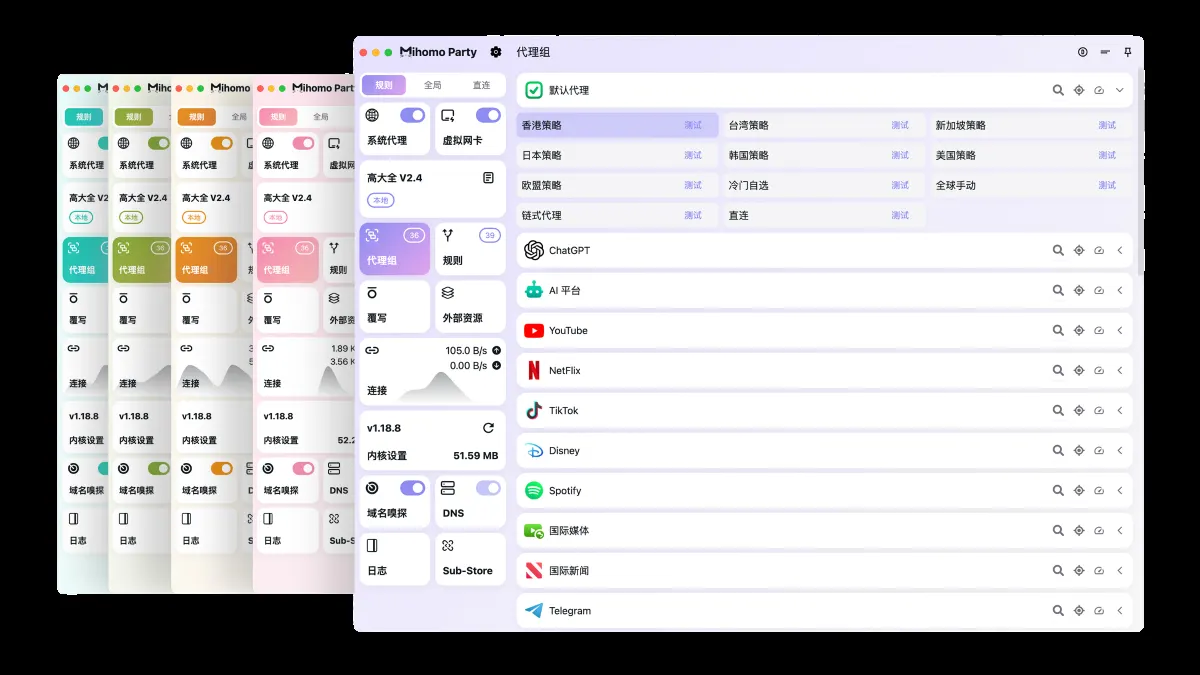Expand the ChatGPT group chevron
Screen dimensions: 1200x675
pos(1120,250)
